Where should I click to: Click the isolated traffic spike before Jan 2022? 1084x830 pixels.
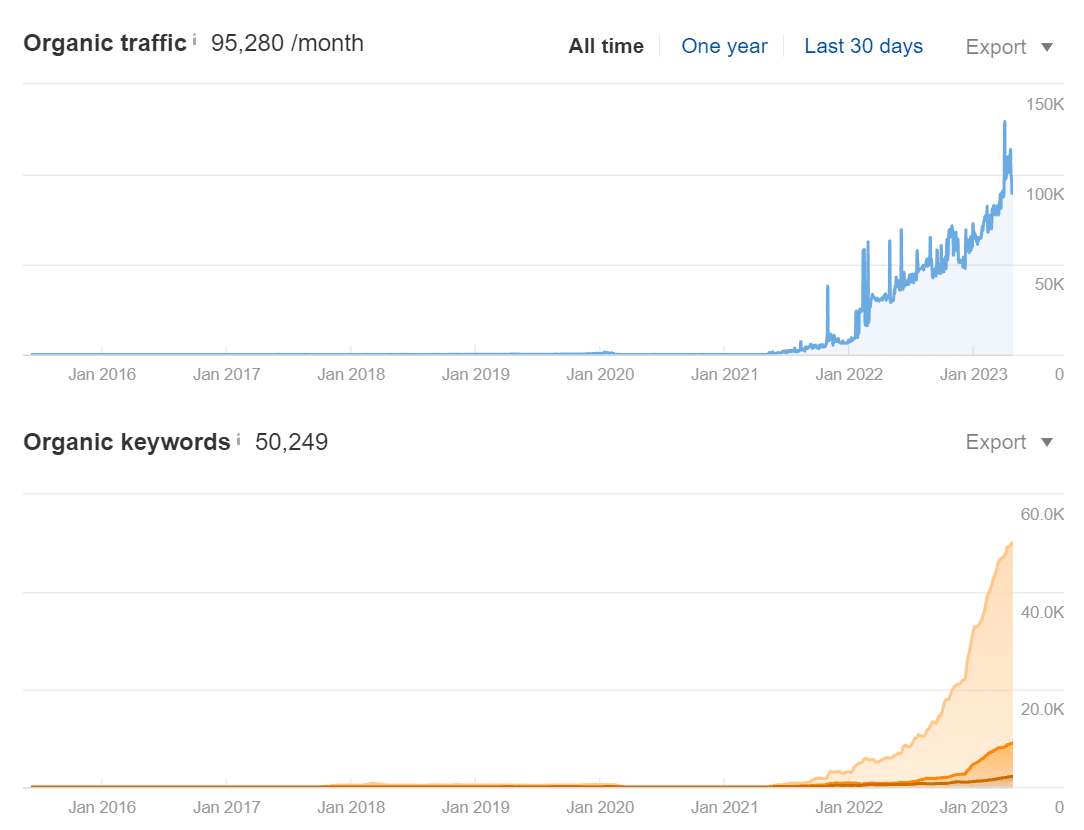(827, 287)
